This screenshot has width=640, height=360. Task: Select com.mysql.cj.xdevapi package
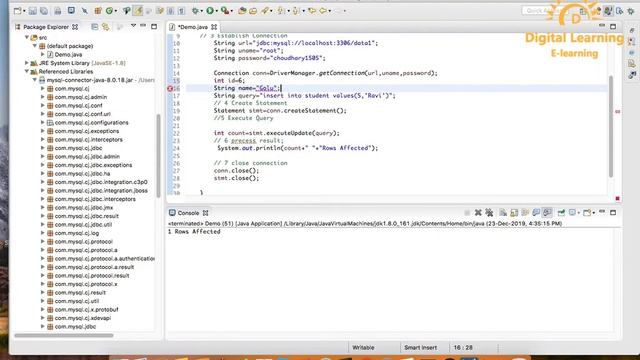[83, 318]
